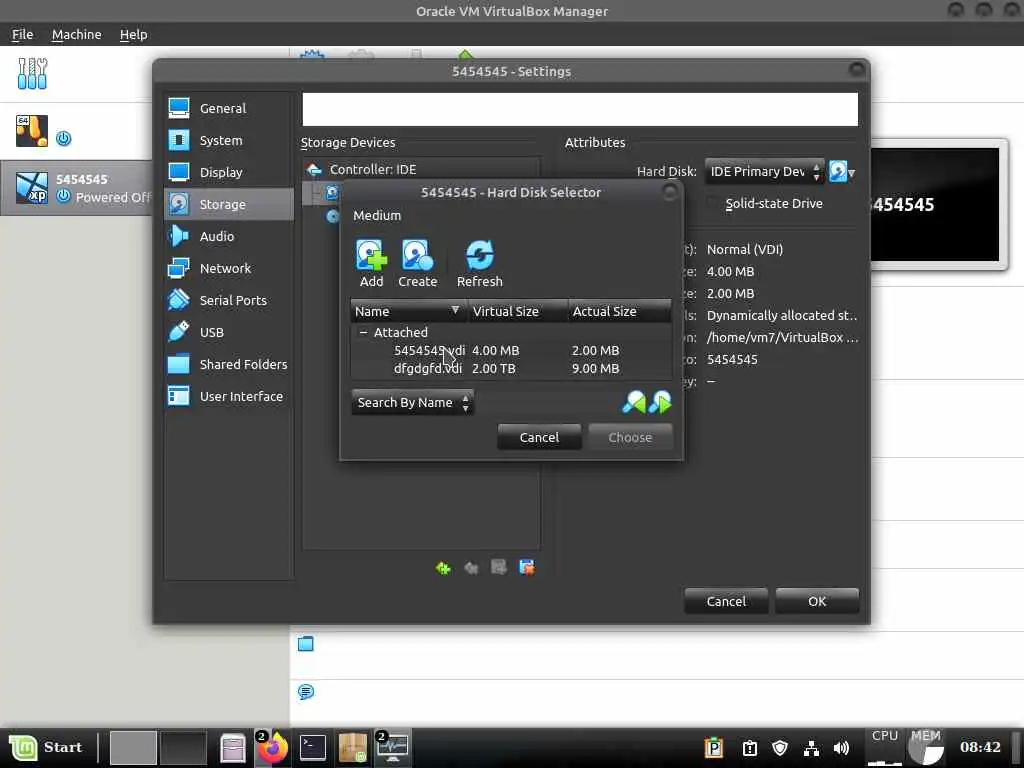1024x768 pixels.
Task: Open the Help menu
Action: [x=133, y=35]
